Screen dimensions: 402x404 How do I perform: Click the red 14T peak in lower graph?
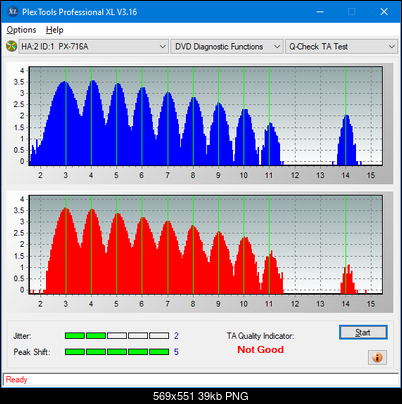point(347,279)
